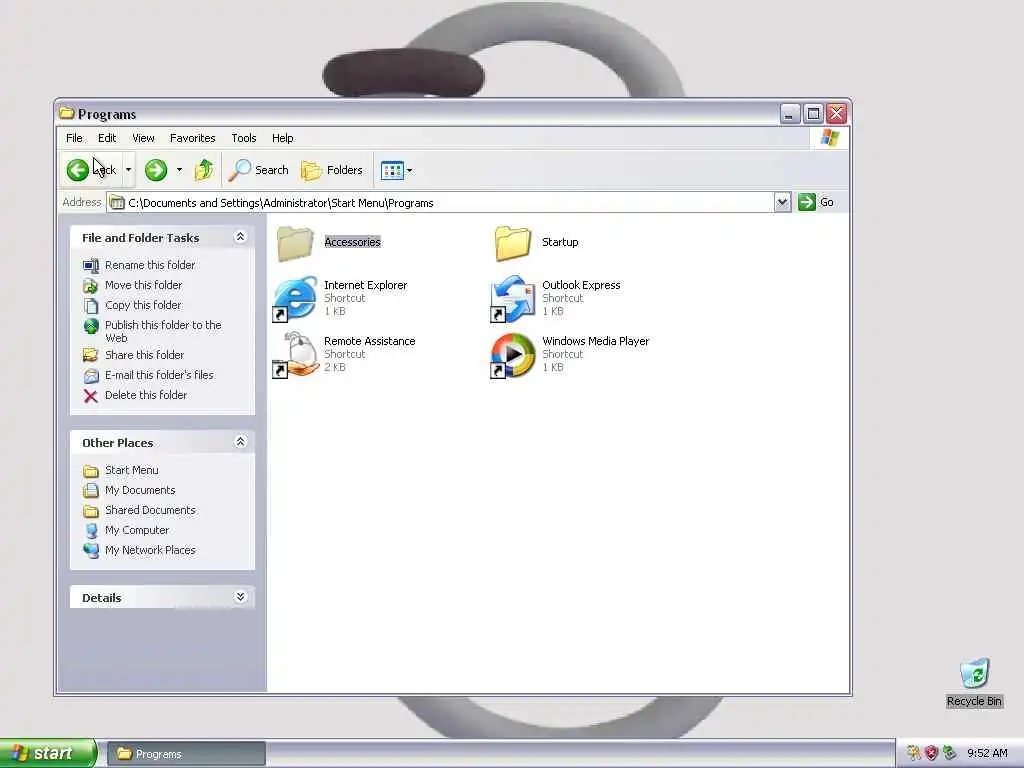Click the Accessories folder name label

[353, 242]
